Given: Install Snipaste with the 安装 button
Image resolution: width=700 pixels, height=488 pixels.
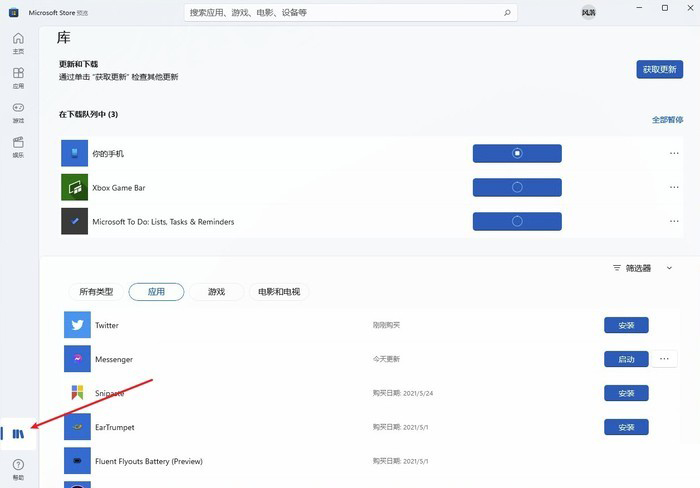Looking at the screenshot, I should click(x=626, y=393).
